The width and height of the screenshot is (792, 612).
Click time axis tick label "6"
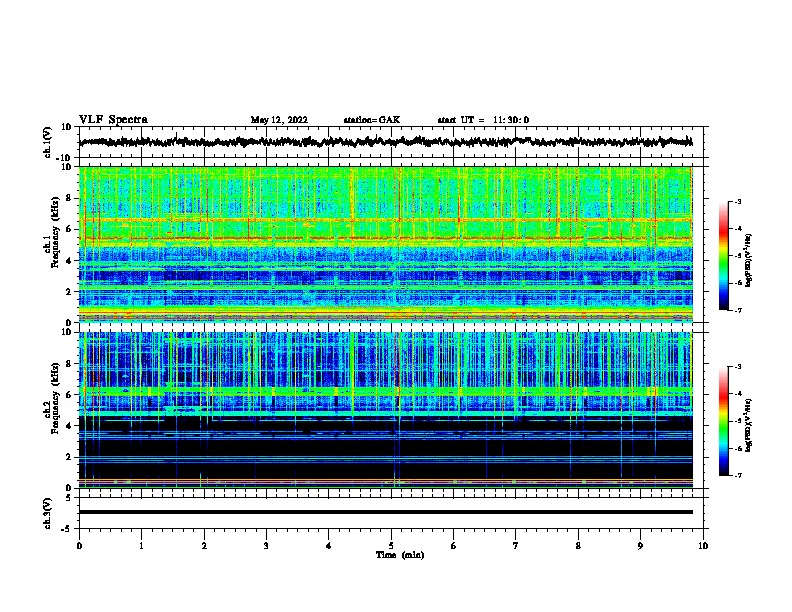coord(454,545)
